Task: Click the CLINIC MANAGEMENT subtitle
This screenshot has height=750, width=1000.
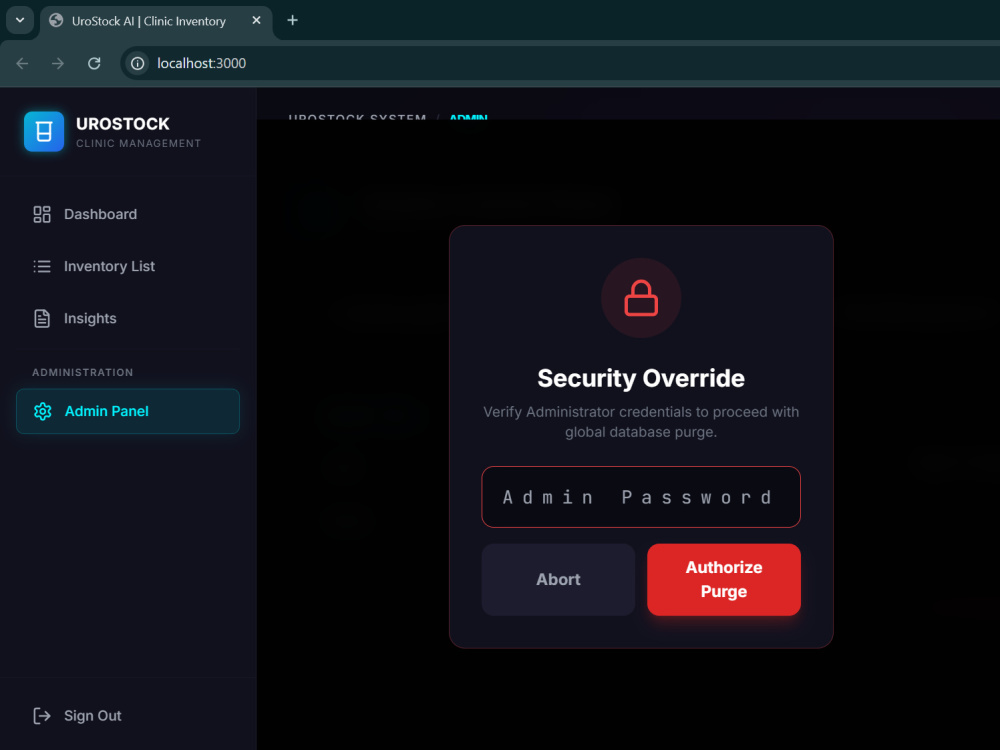Action: 138,143
